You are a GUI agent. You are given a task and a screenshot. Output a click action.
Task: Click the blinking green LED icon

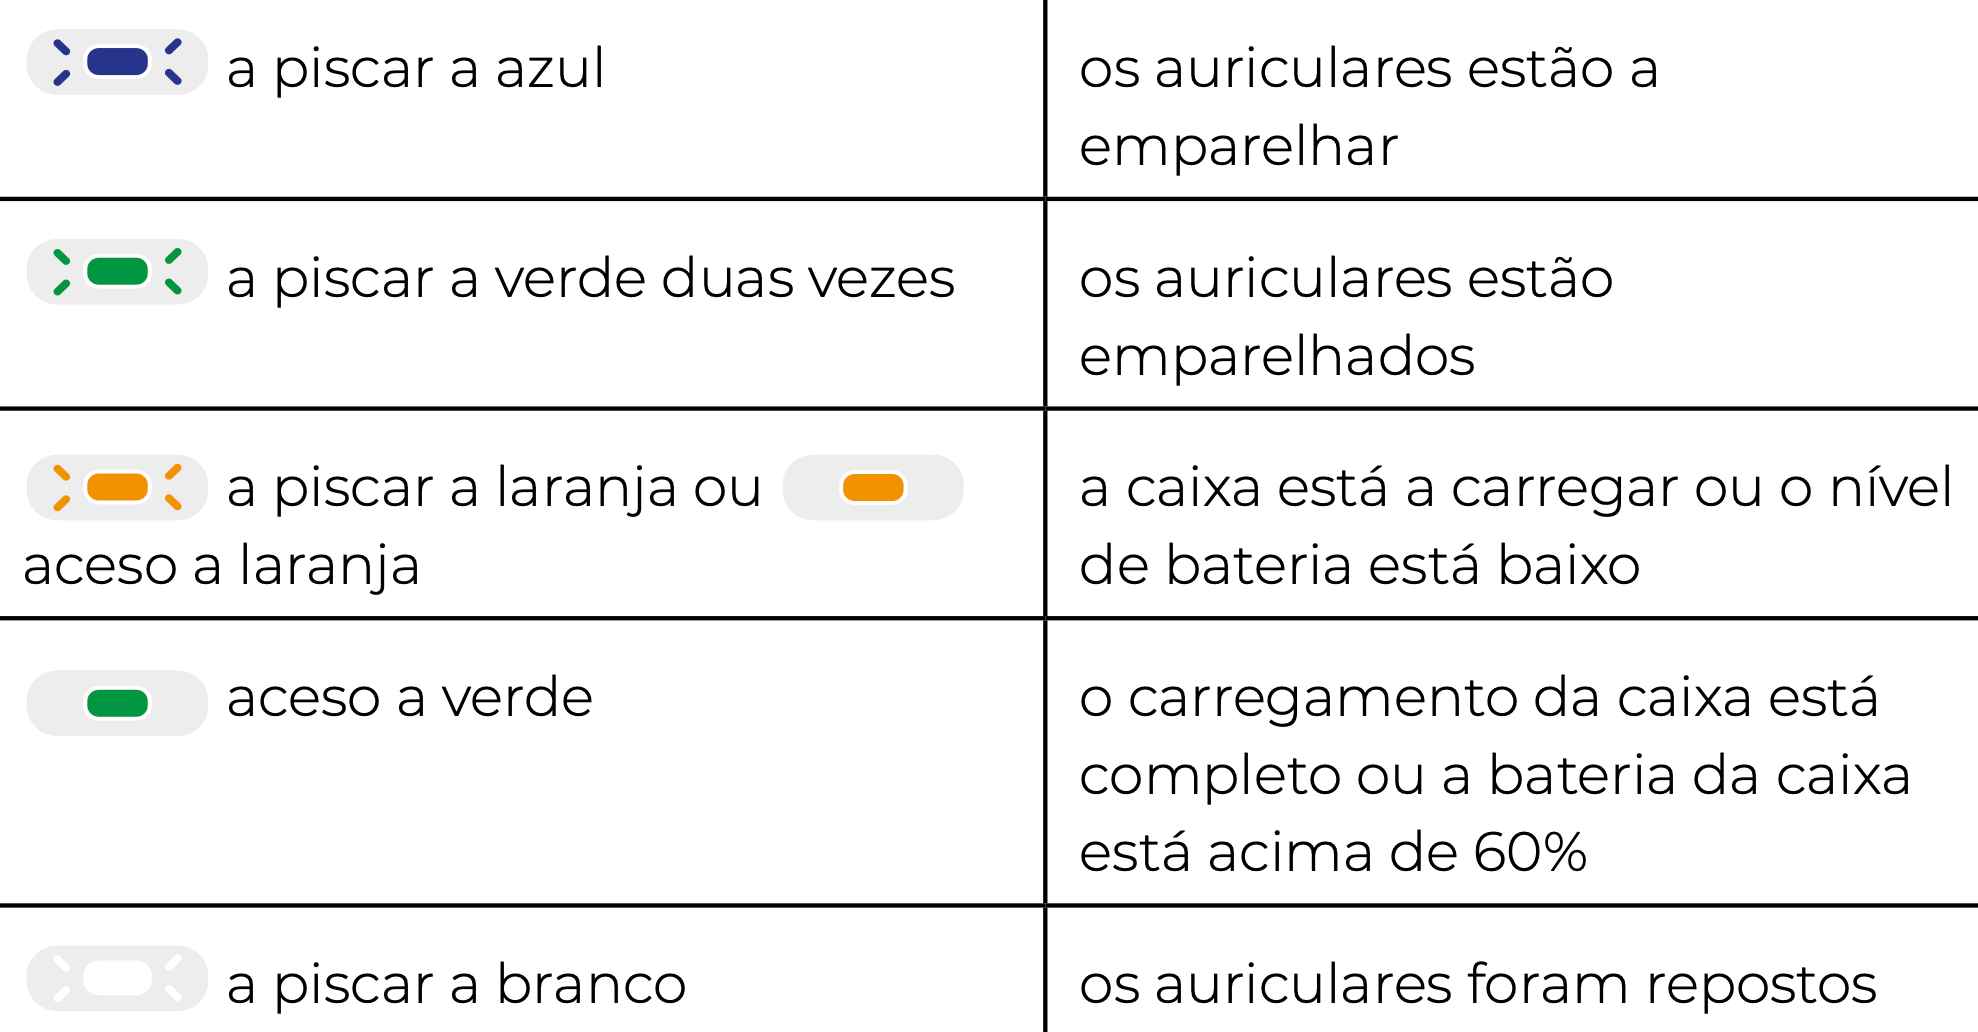click(x=117, y=272)
